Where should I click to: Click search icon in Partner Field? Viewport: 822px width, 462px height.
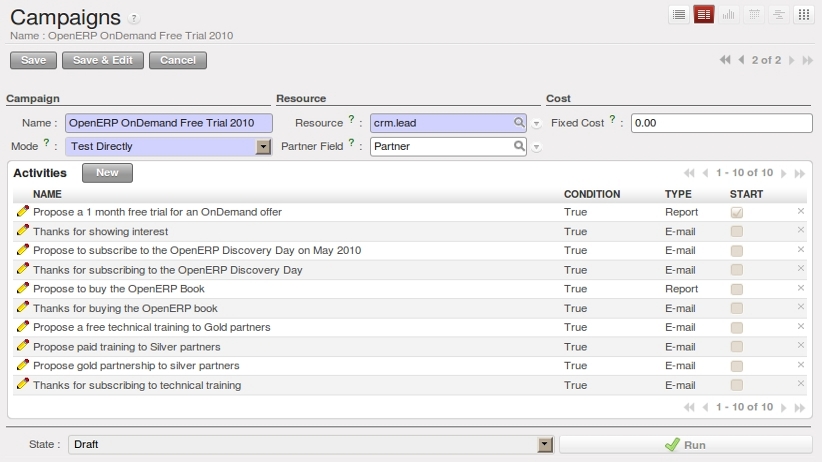[x=519, y=146]
